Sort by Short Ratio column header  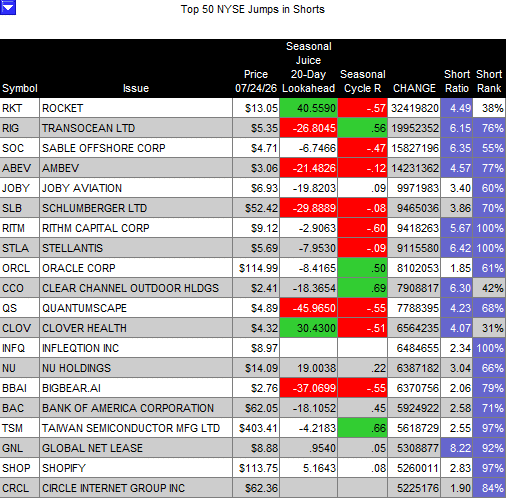tap(457, 81)
